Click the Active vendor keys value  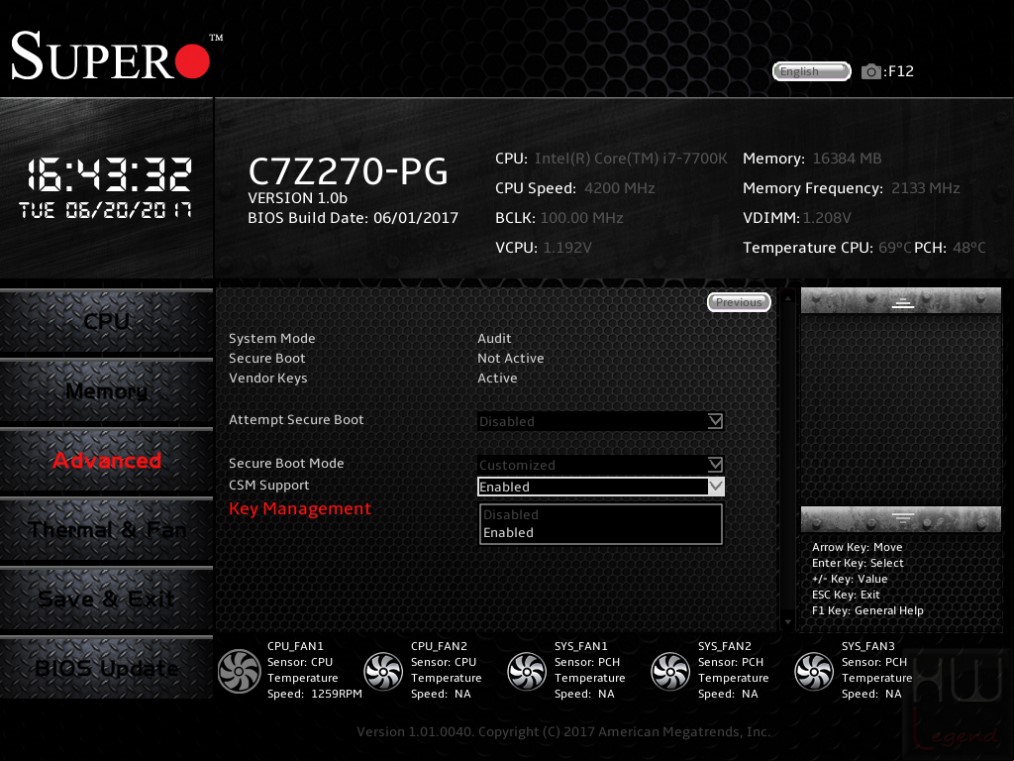[497, 378]
